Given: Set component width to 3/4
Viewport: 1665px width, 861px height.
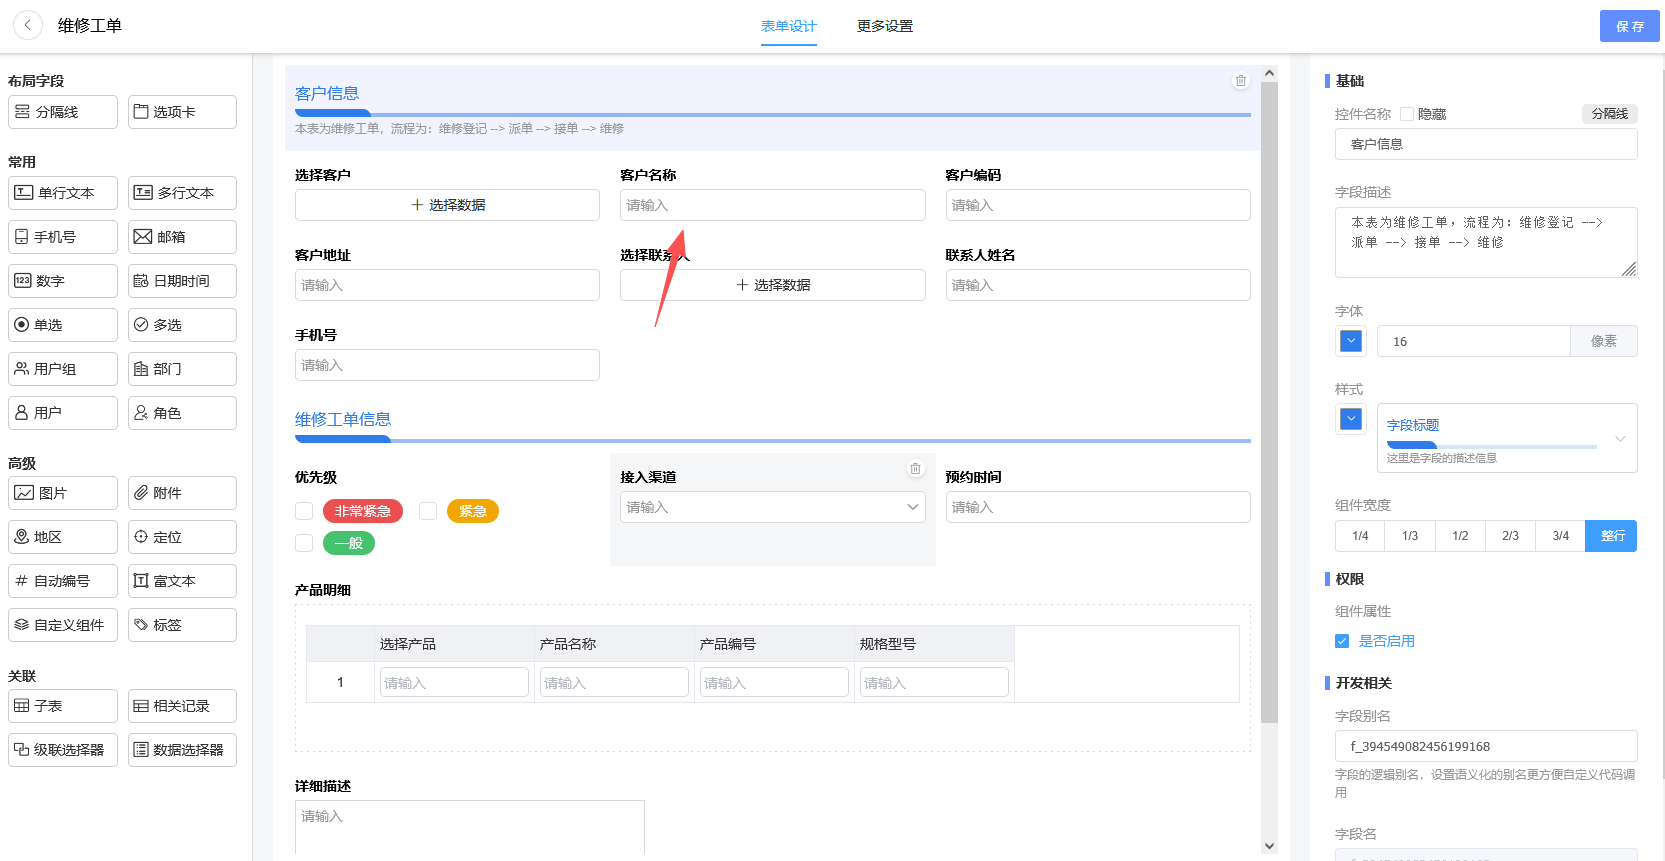Looking at the screenshot, I should (x=1560, y=536).
